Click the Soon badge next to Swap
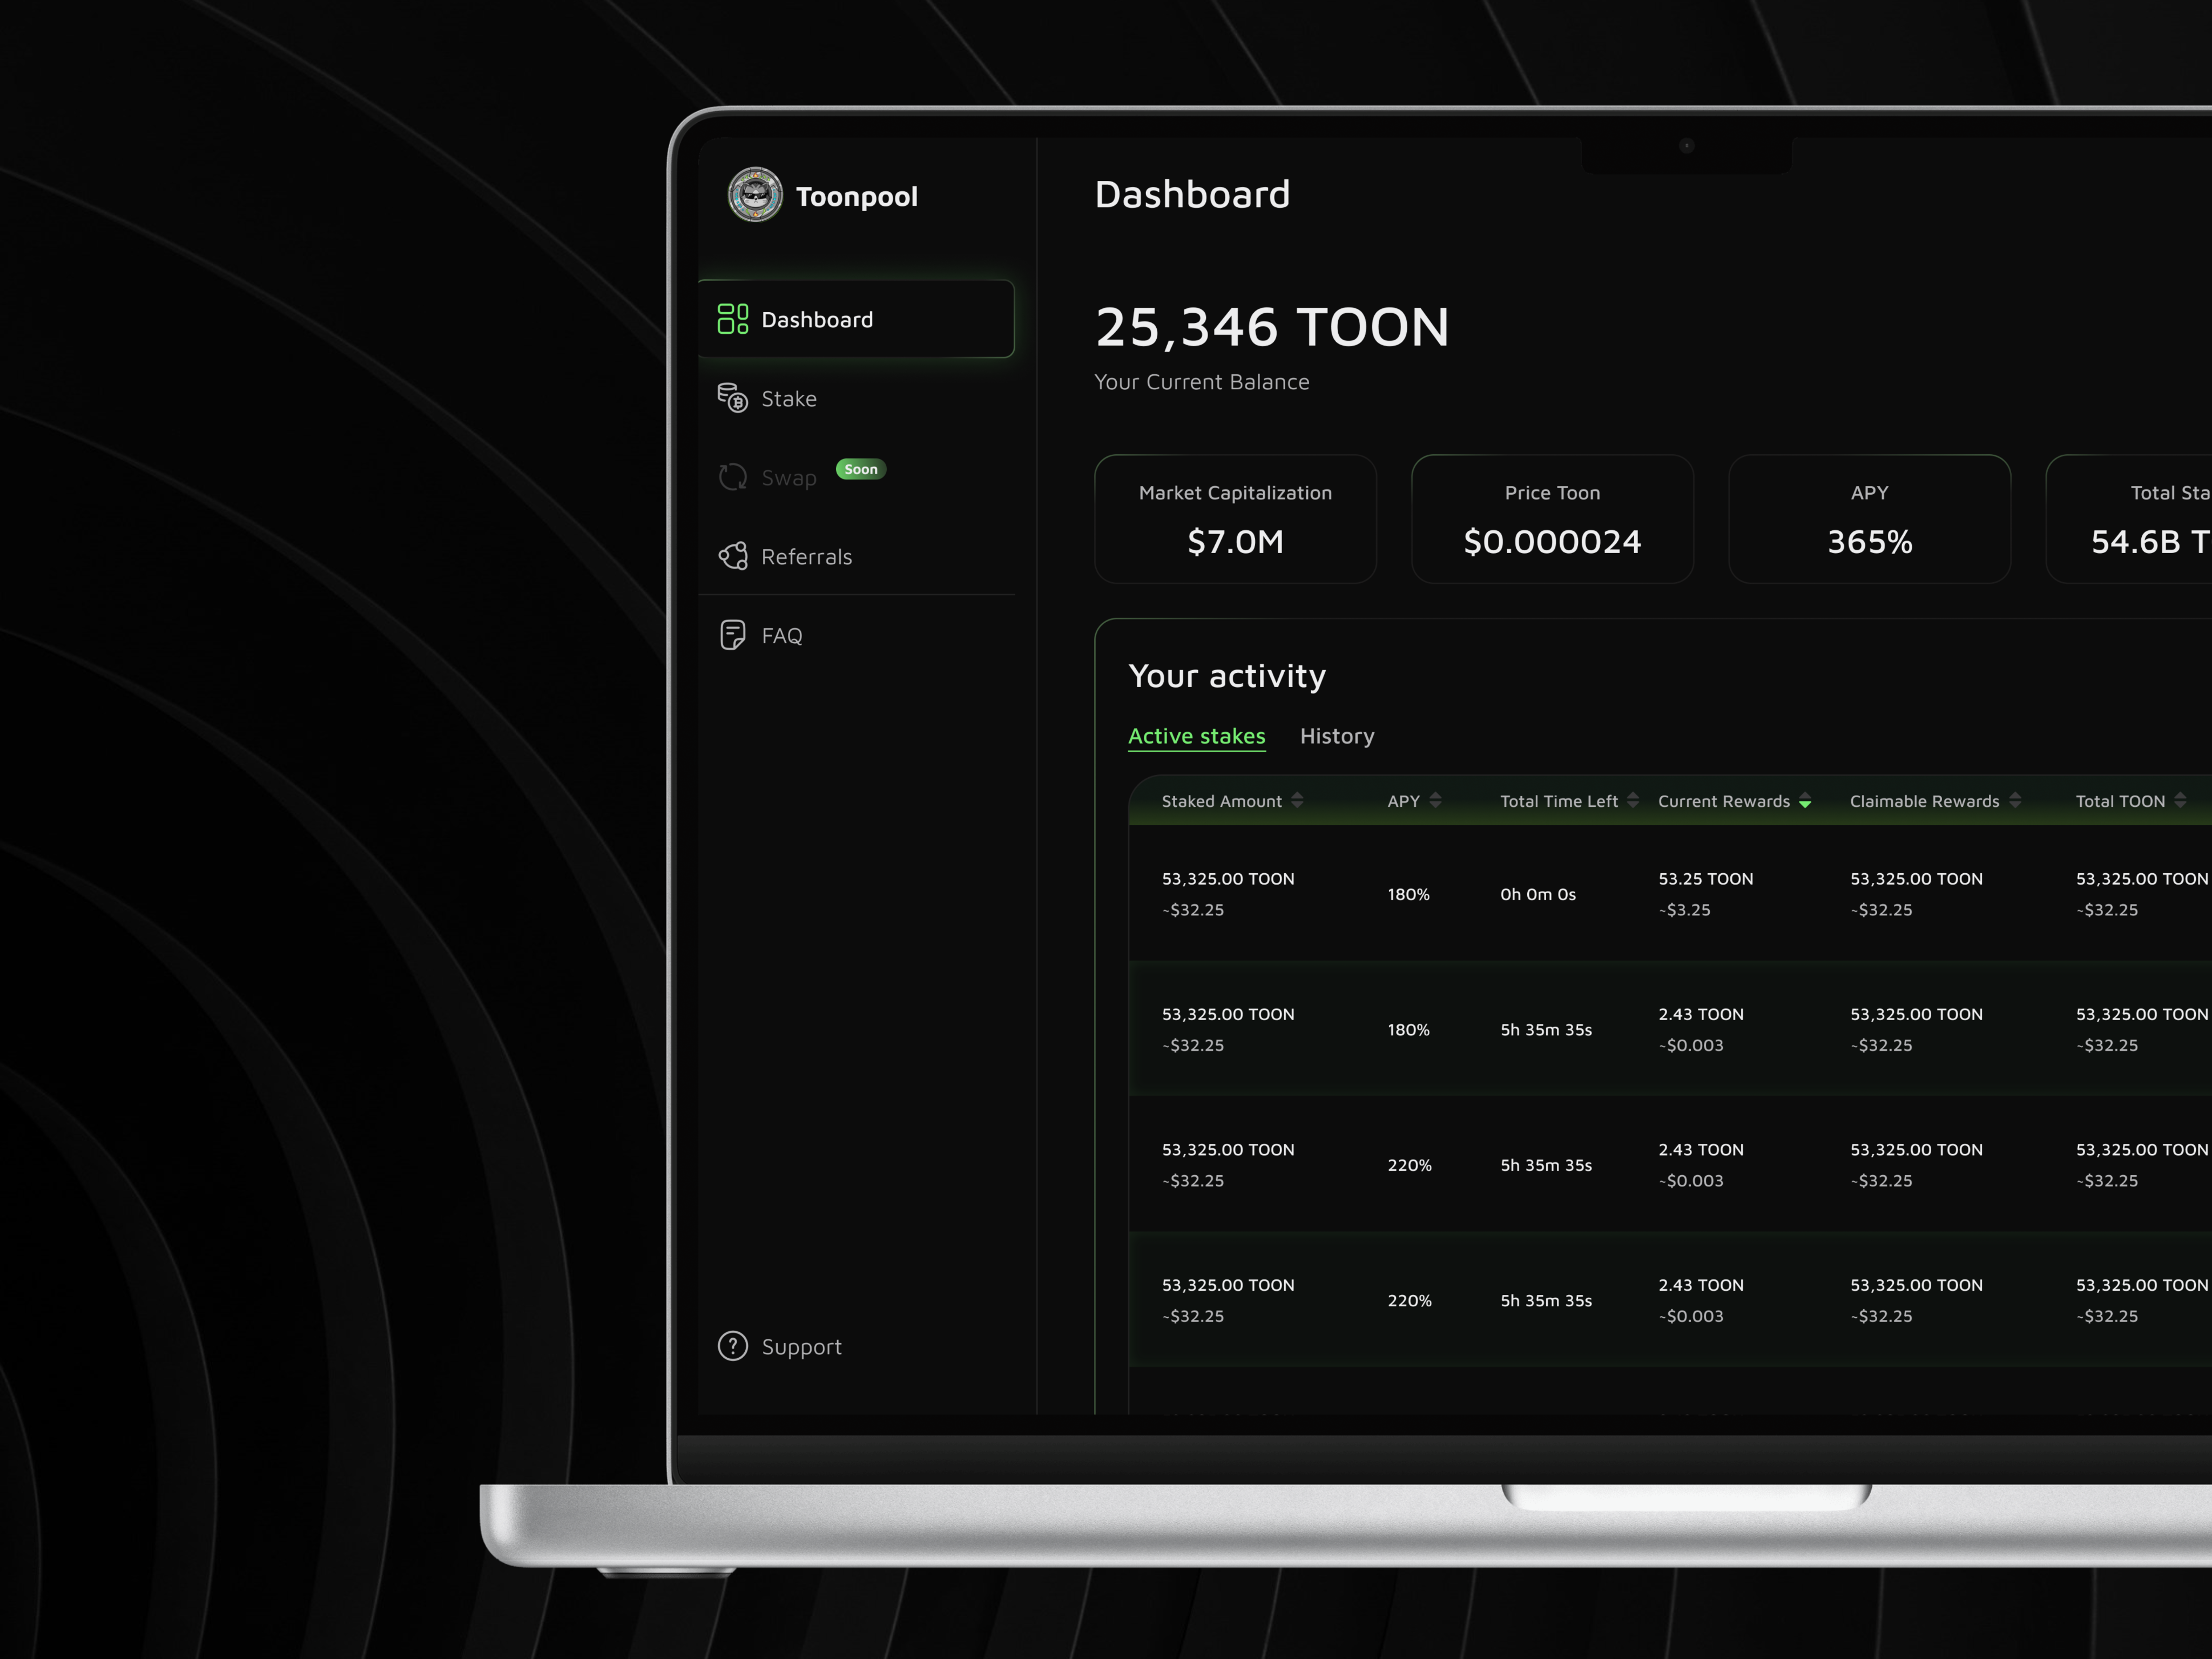2212x1659 pixels. [x=860, y=469]
